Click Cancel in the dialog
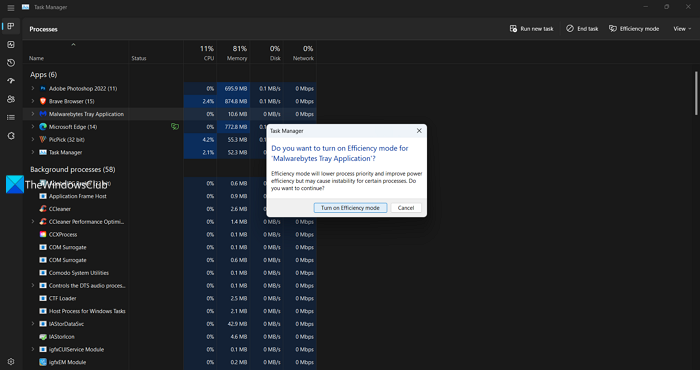The height and width of the screenshot is (370, 700). click(x=406, y=208)
